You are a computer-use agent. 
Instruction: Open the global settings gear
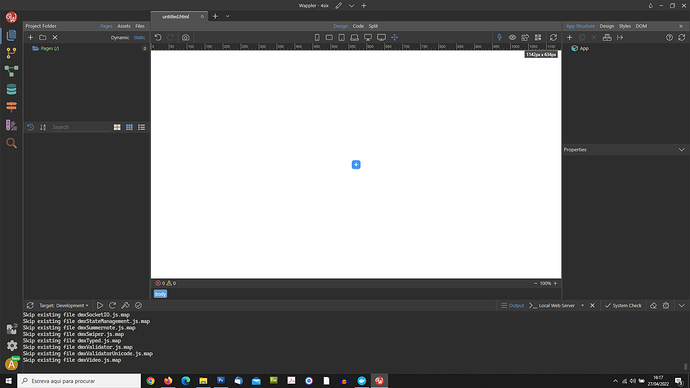(12, 346)
